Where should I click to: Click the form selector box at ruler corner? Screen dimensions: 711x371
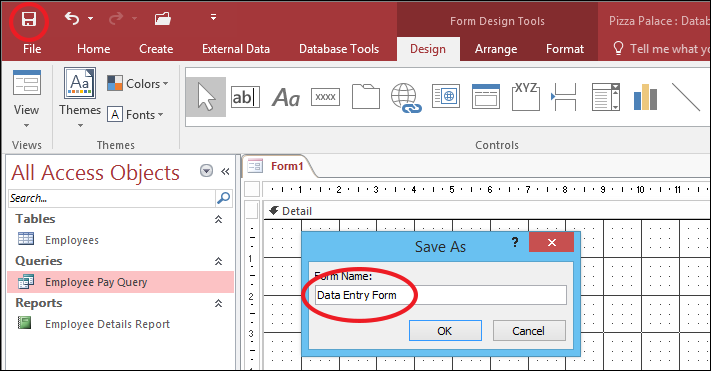pyautogui.click(x=252, y=189)
